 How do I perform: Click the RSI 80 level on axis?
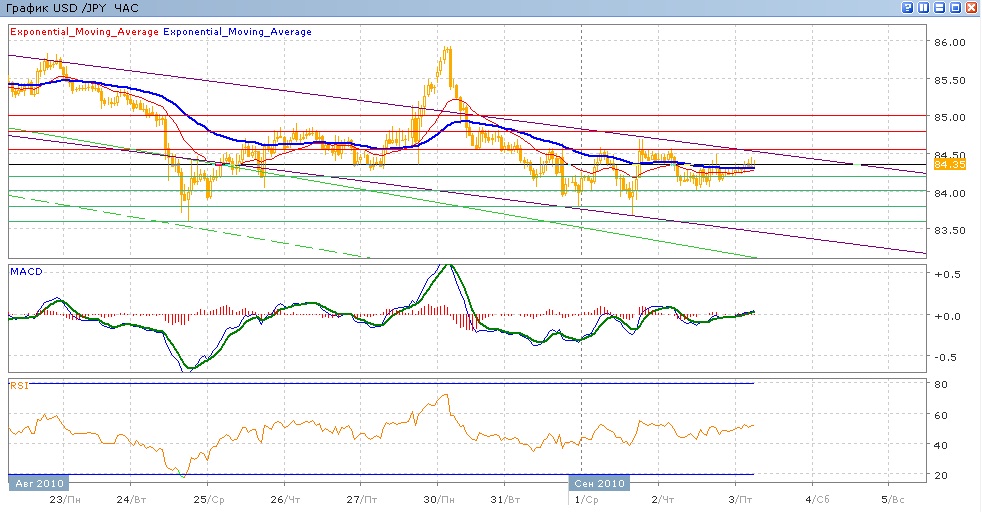(x=941, y=384)
